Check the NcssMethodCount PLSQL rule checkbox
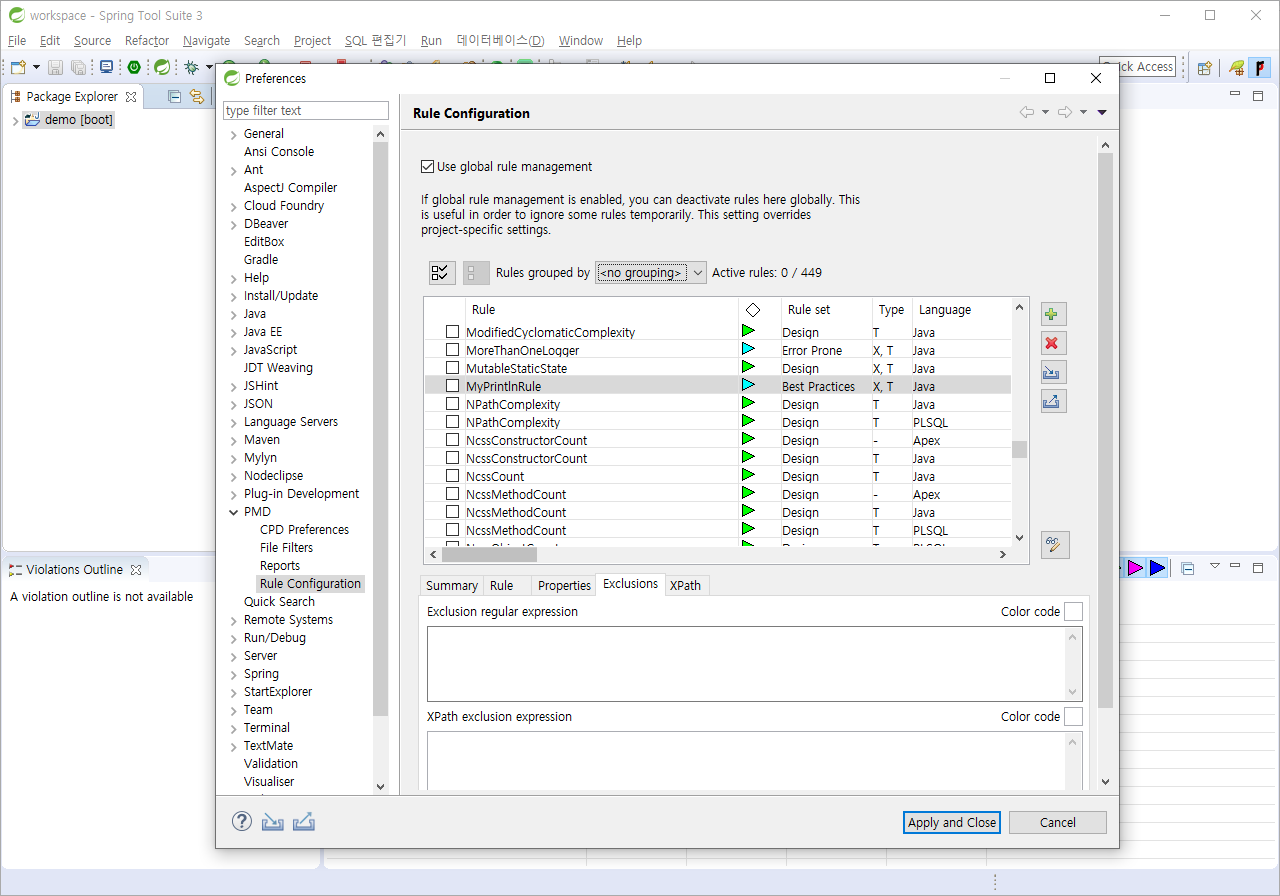This screenshot has width=1280, height=896. point(453,530)
